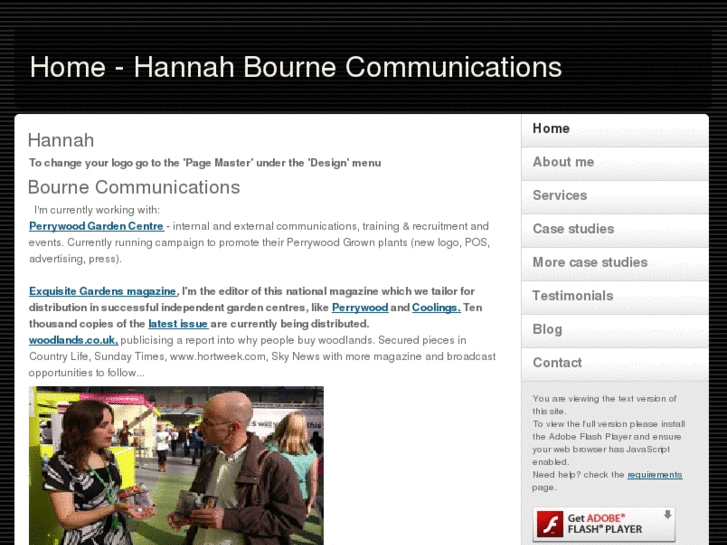Click the Hannah heading text
The width and height of the screenshot is (727, 545).
61,140
